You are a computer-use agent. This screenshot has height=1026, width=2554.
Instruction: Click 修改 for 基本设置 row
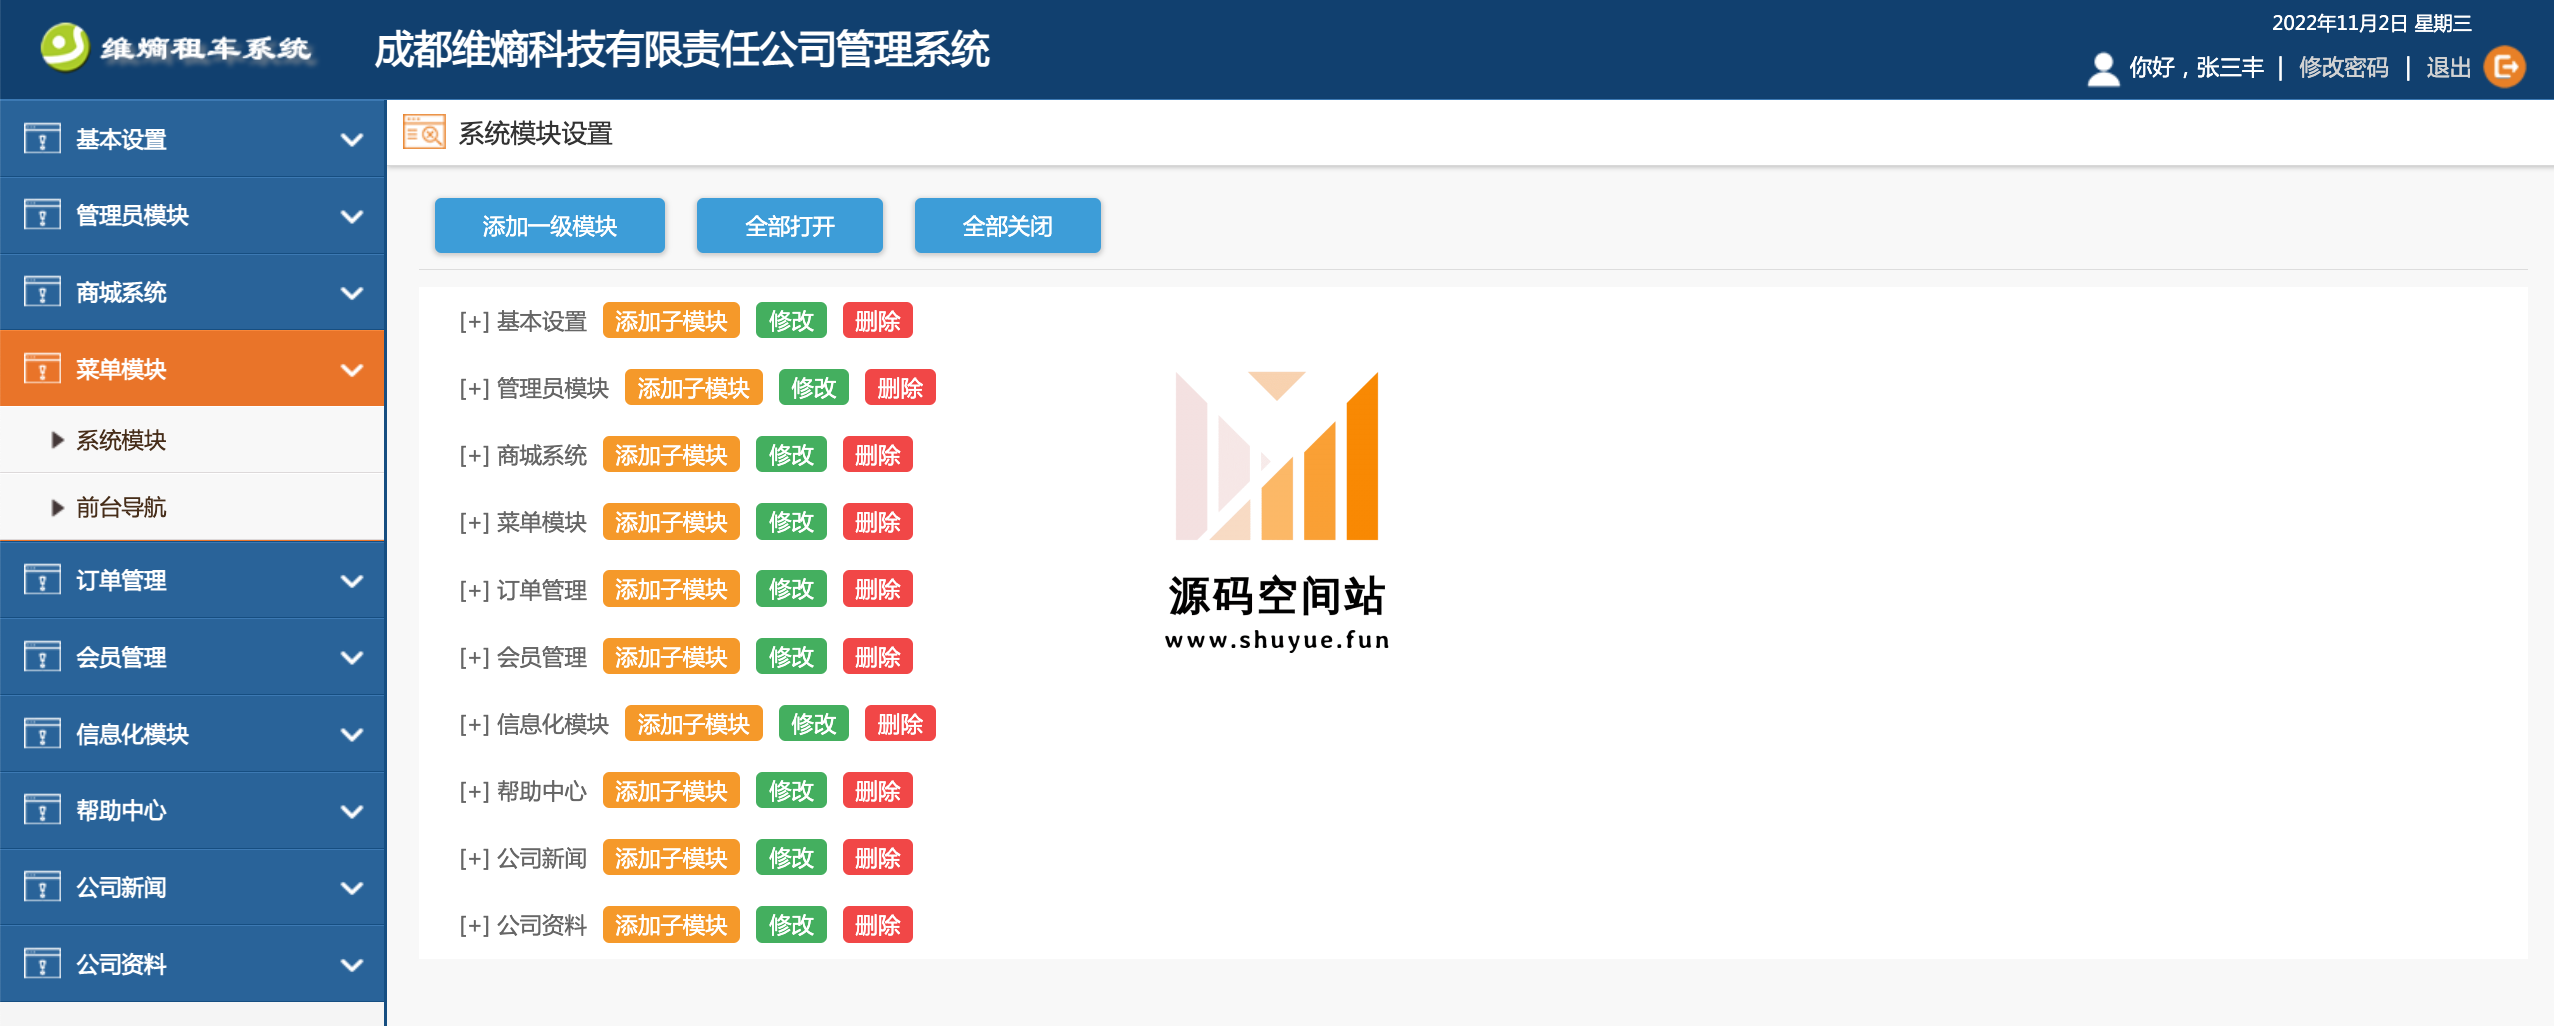coord(791,320)
